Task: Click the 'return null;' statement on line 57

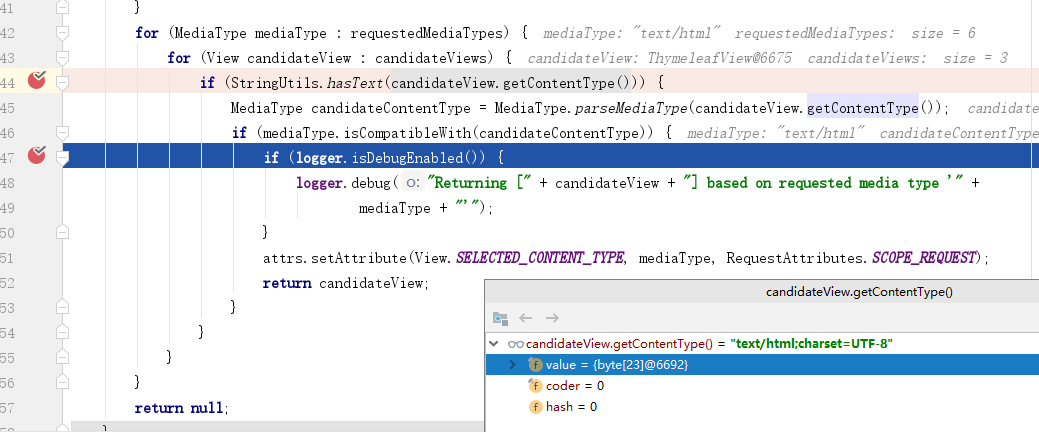Action: (182, 408)
